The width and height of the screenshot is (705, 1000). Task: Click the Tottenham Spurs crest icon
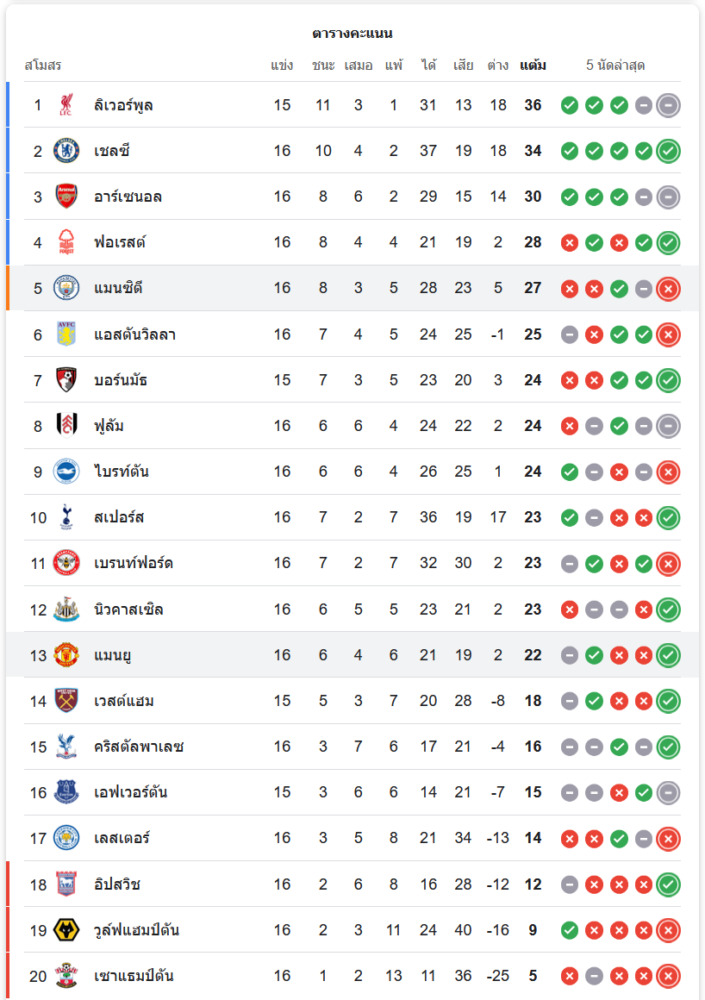tap(66, 517)
